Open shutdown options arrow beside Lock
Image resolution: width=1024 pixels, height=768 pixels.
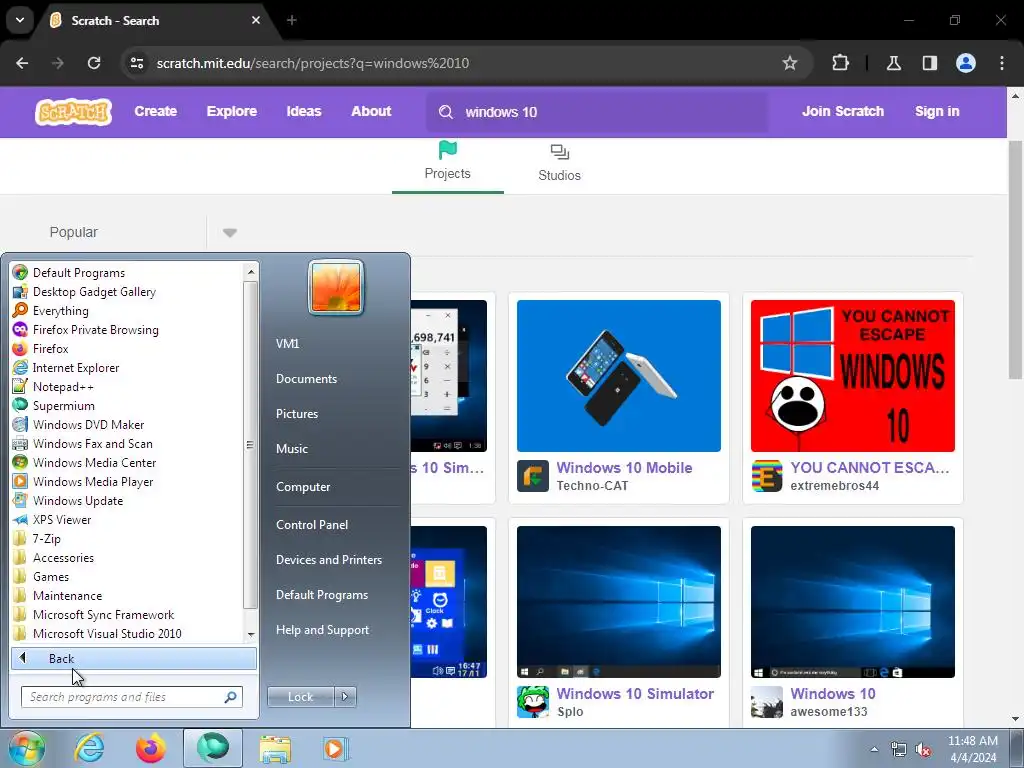coord(345,697)
